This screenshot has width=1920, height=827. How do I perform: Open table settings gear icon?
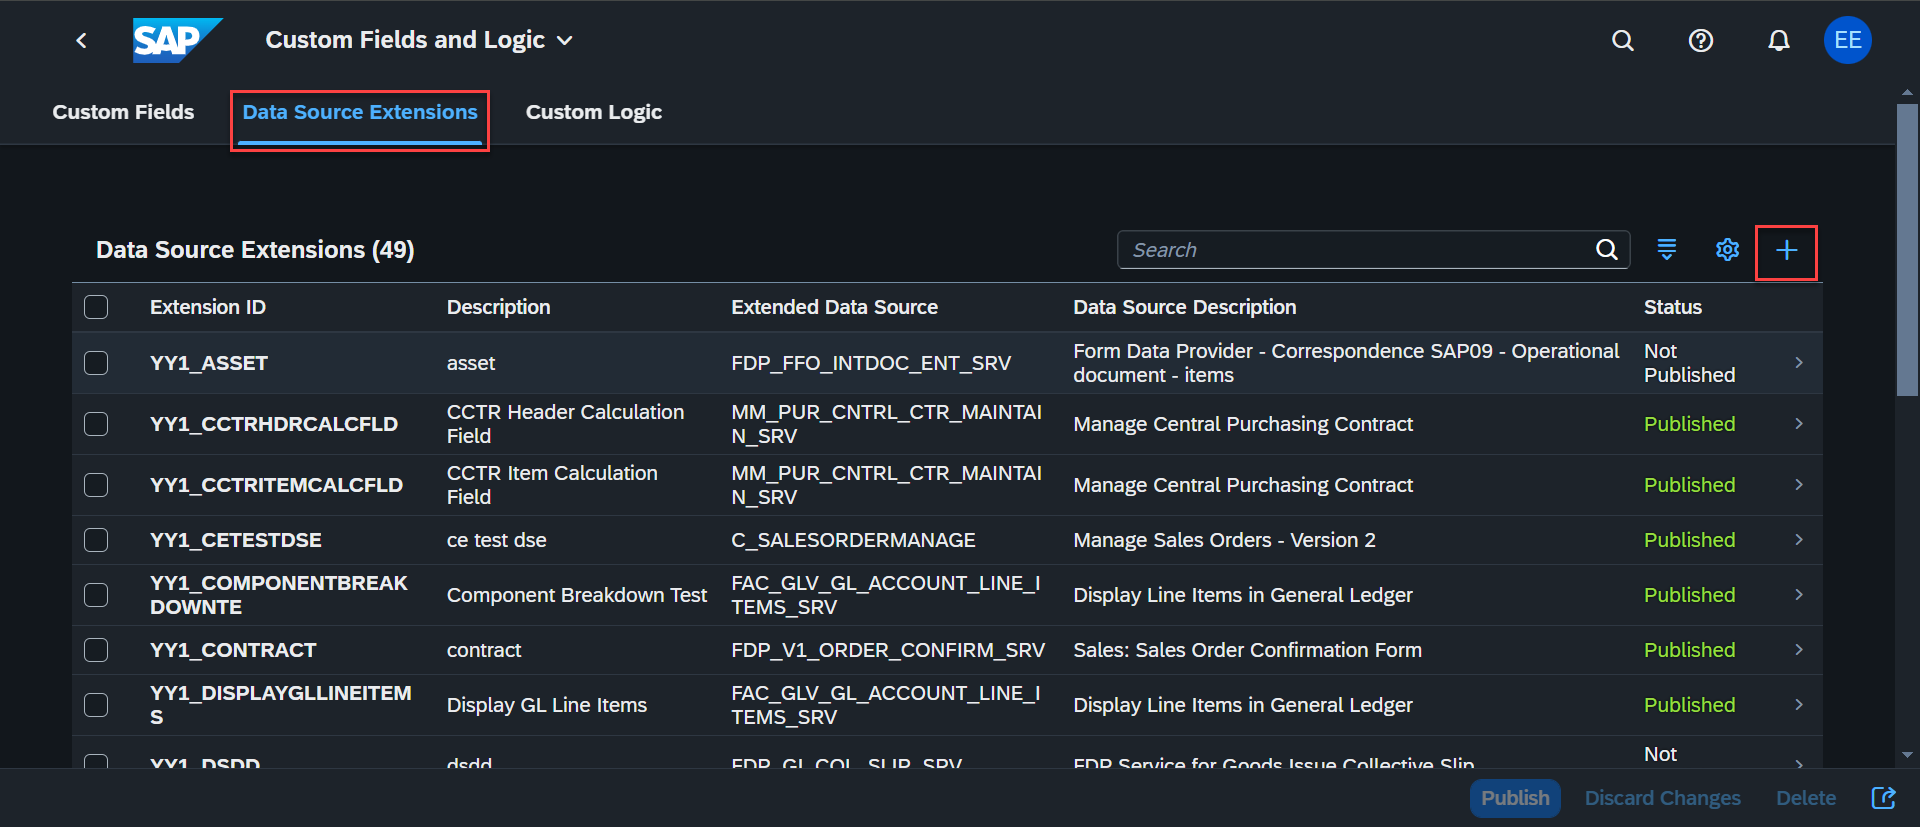tap(1728, 250)
